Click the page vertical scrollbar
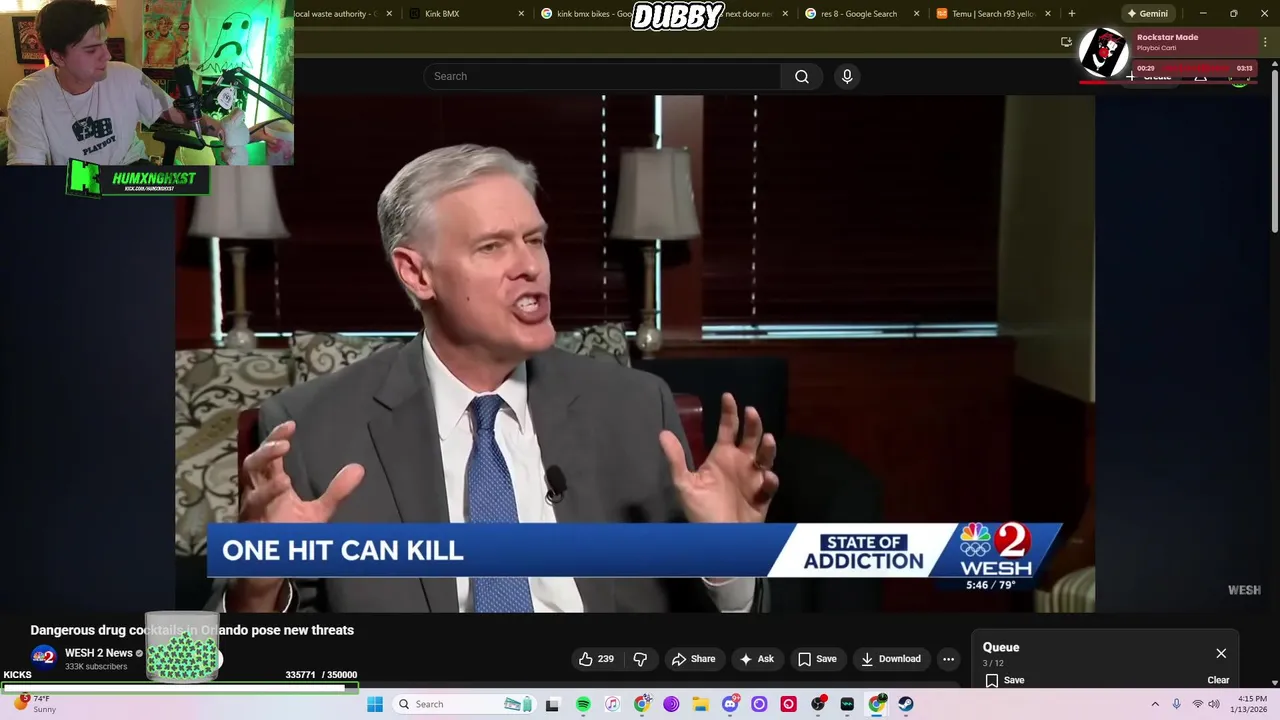This screenshot has width=1280, height=720. tap(1274, 150)
